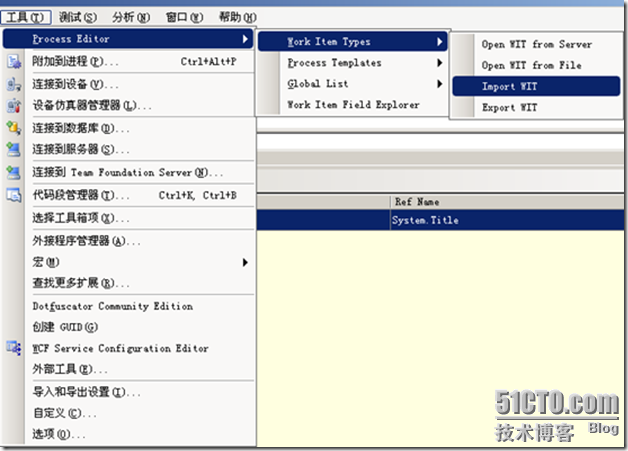Image resolution: width=628 pixels, height=451 pixels.
Task: Click the Attach to Process icon
Action: click(14, 62)
